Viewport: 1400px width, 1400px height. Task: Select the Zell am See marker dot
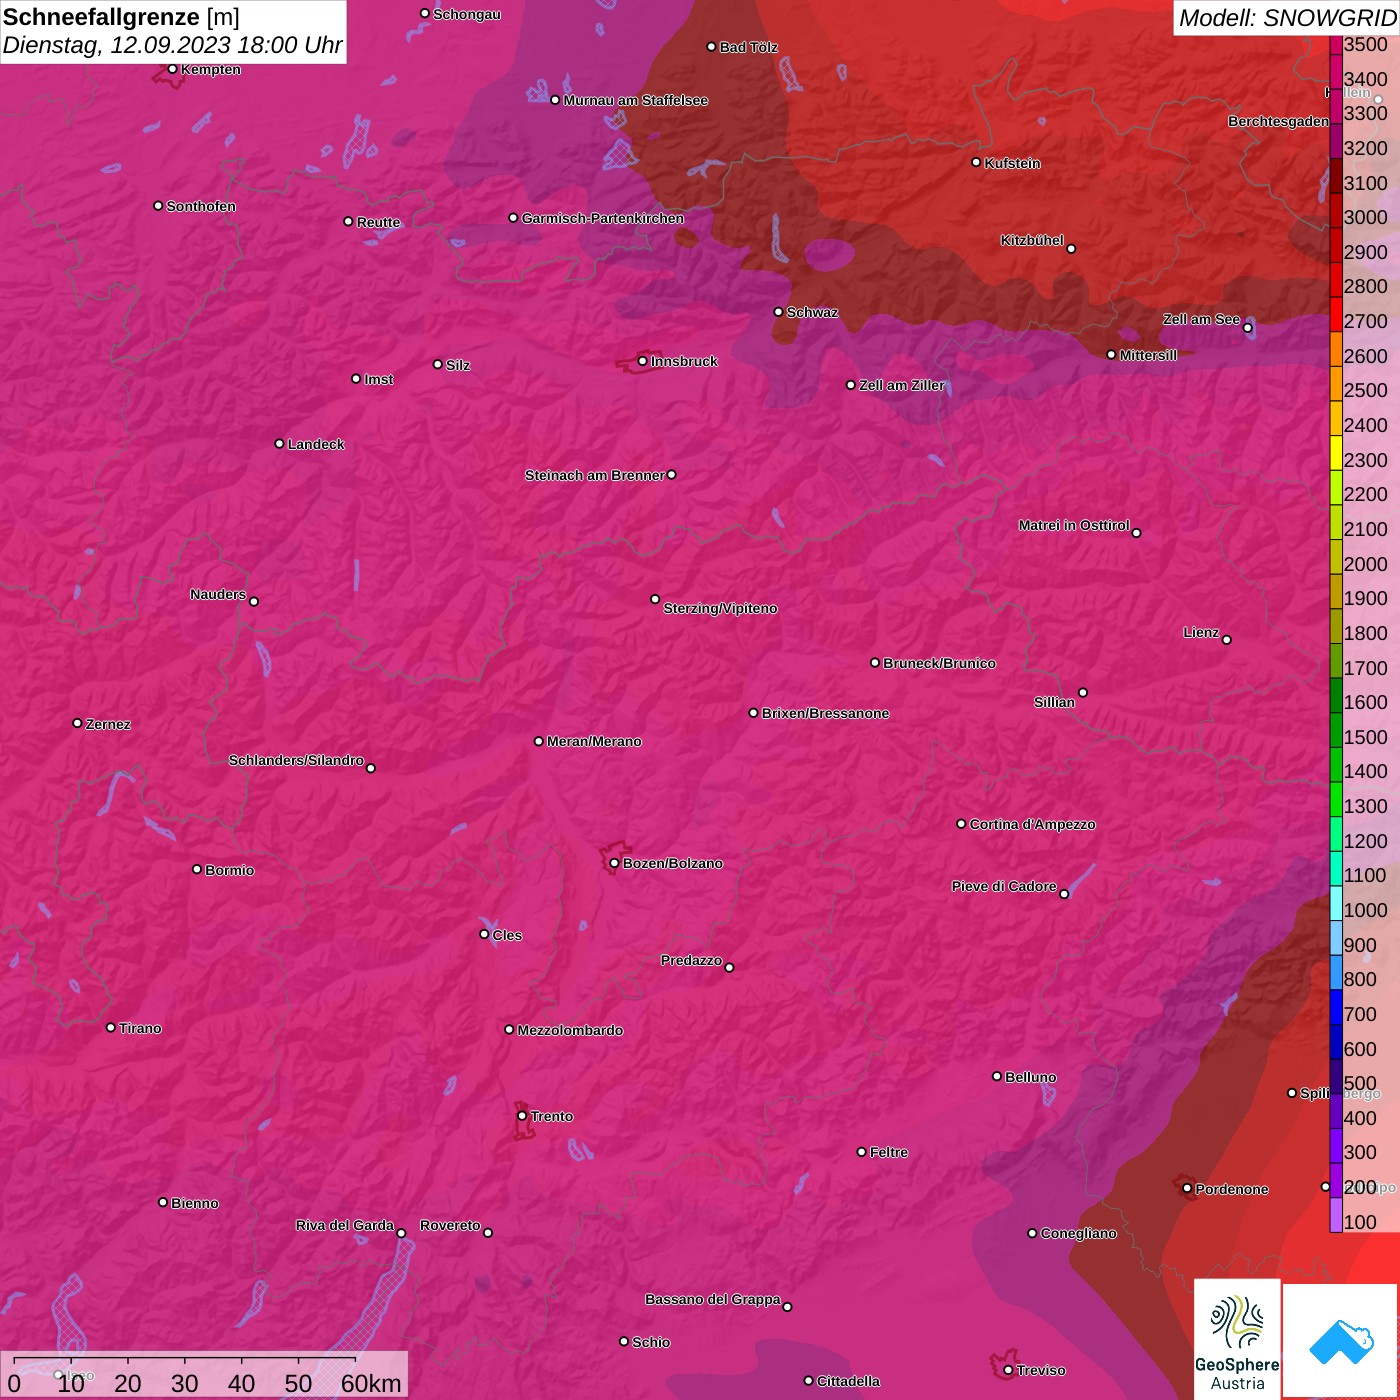pos(1247,327)
